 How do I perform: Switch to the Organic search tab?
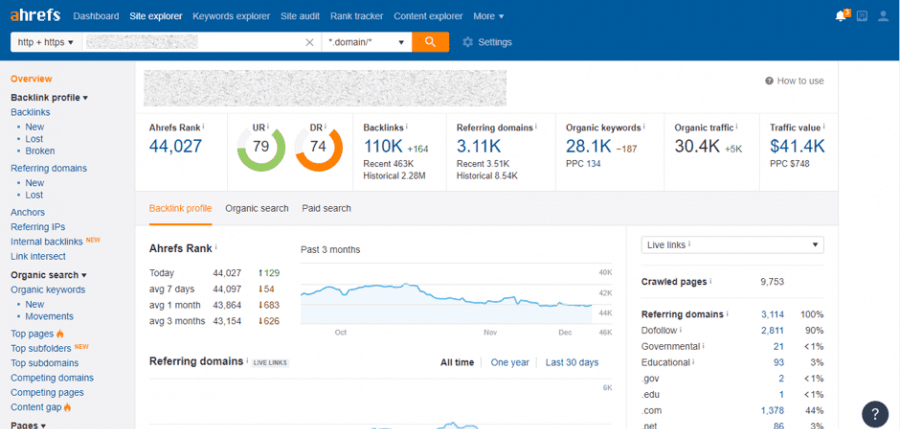tap(257, 208)
